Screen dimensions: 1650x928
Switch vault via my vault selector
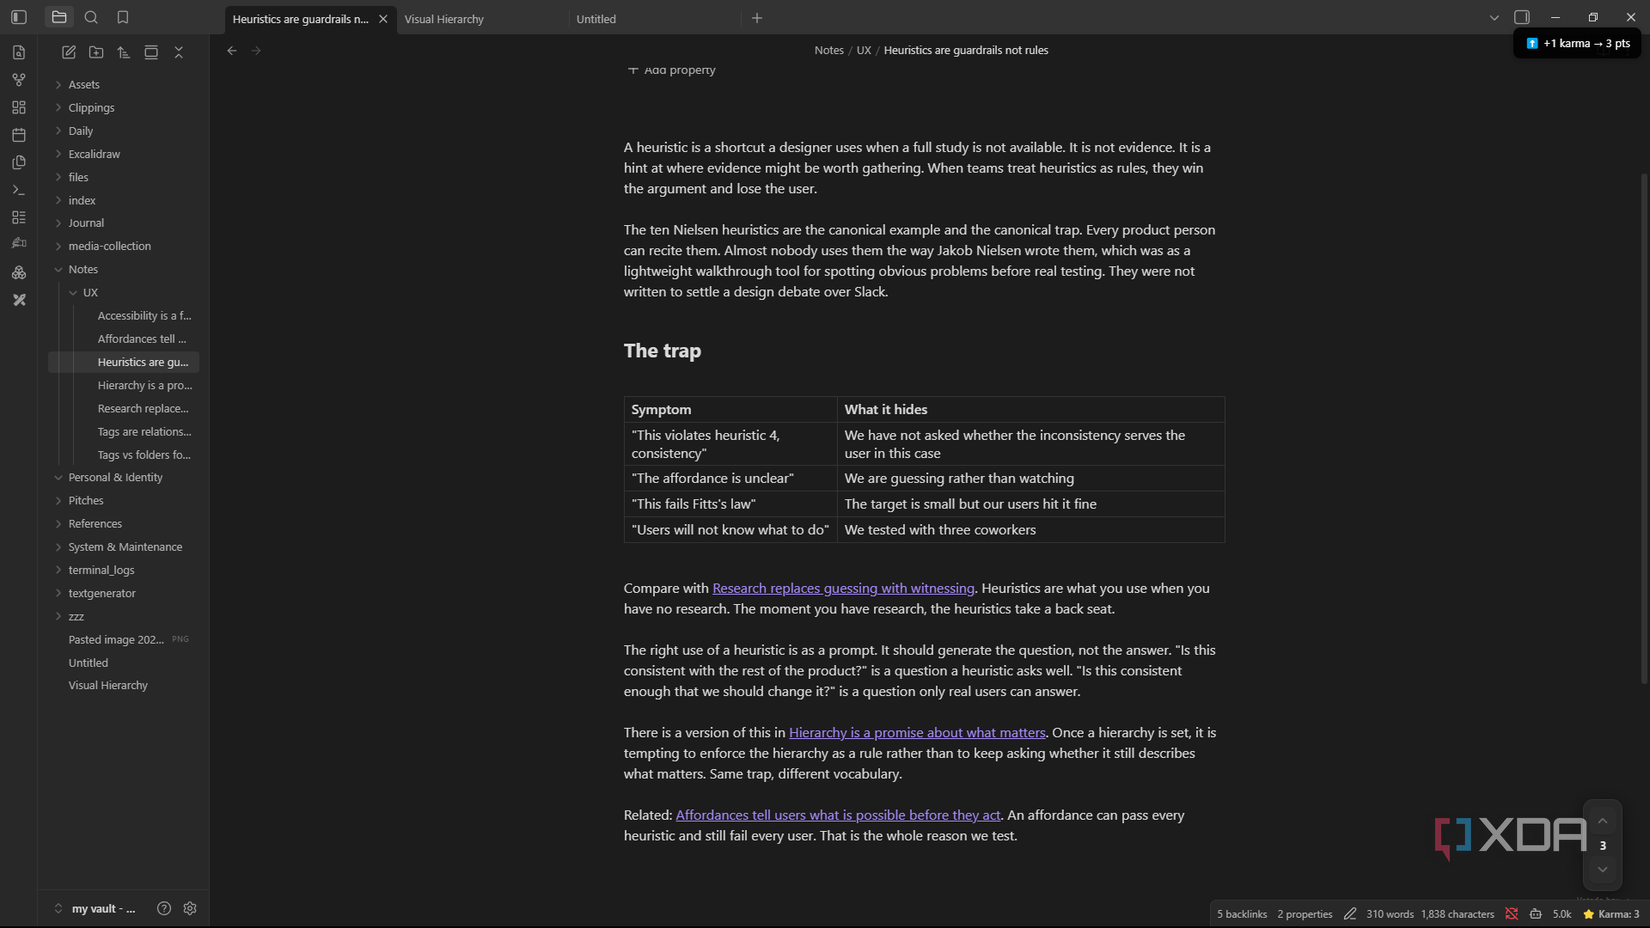point(96,908)
